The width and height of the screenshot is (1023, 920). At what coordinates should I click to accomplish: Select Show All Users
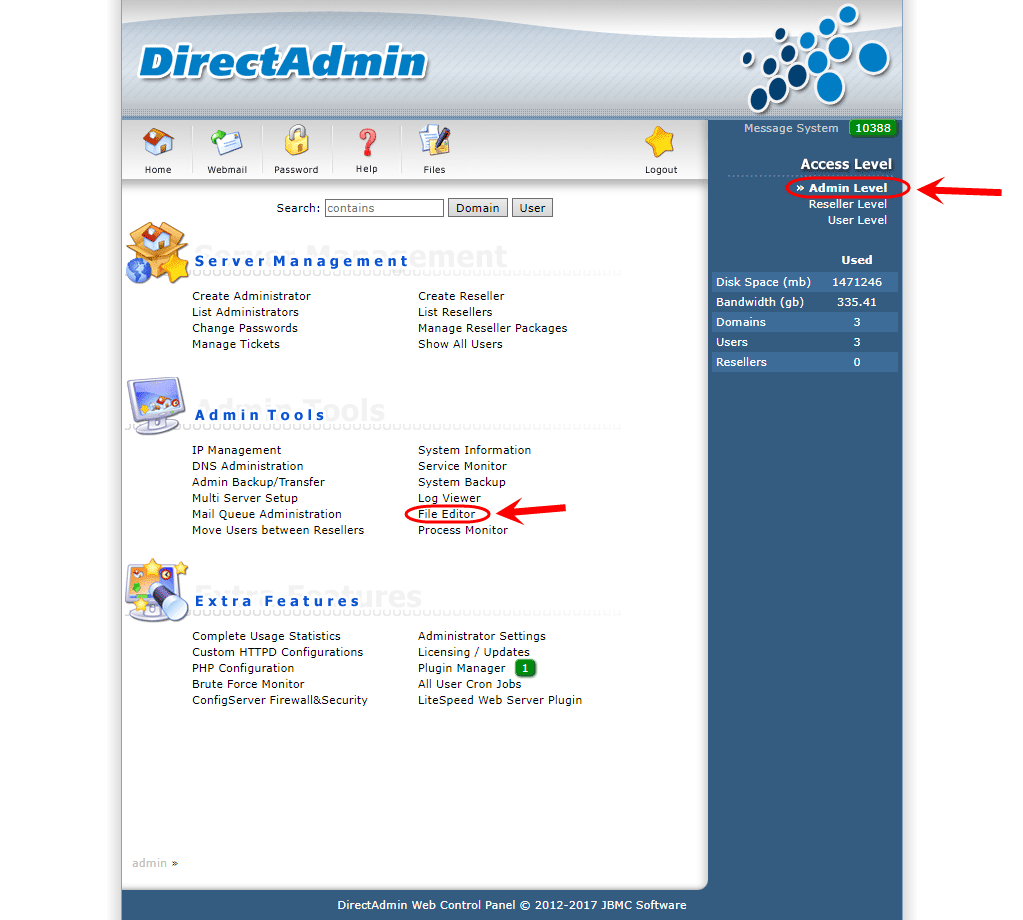tap(460, 345)
